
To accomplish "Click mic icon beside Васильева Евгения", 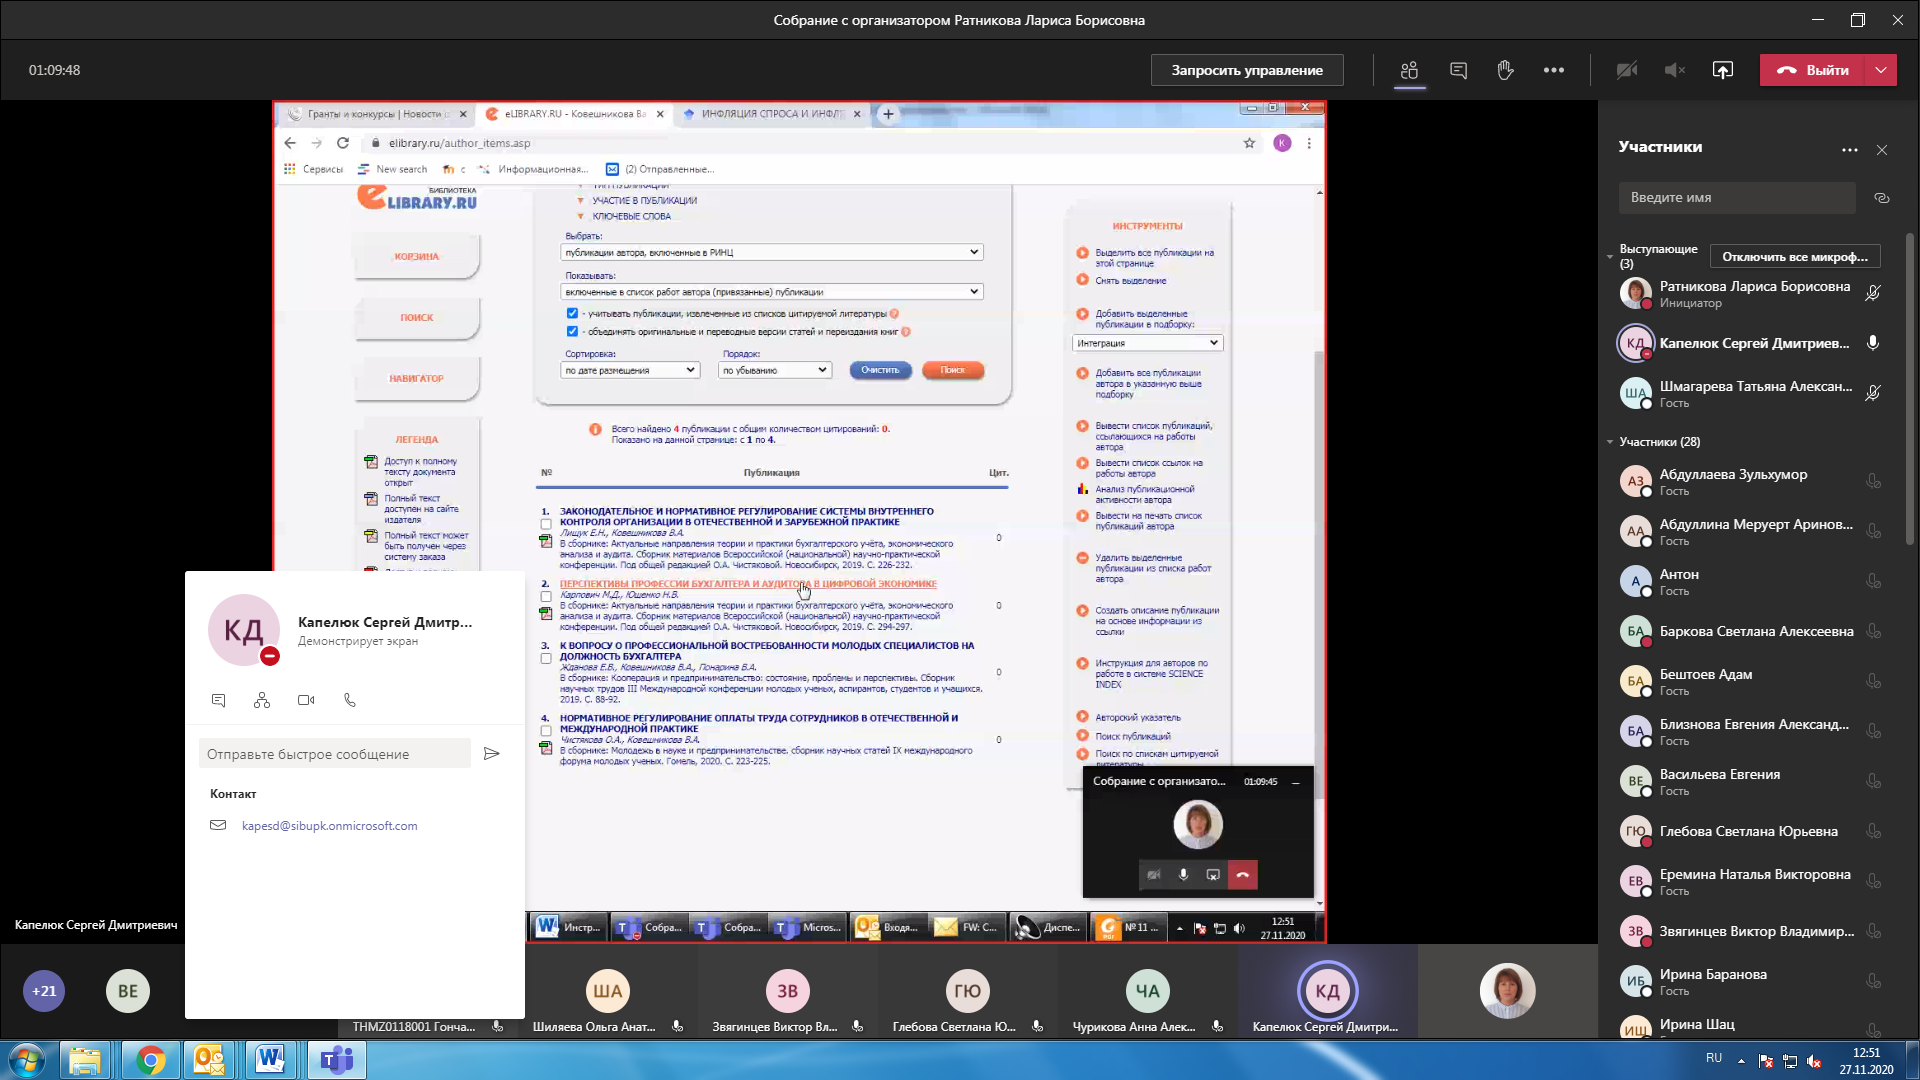I will (x=1873, y=781).
